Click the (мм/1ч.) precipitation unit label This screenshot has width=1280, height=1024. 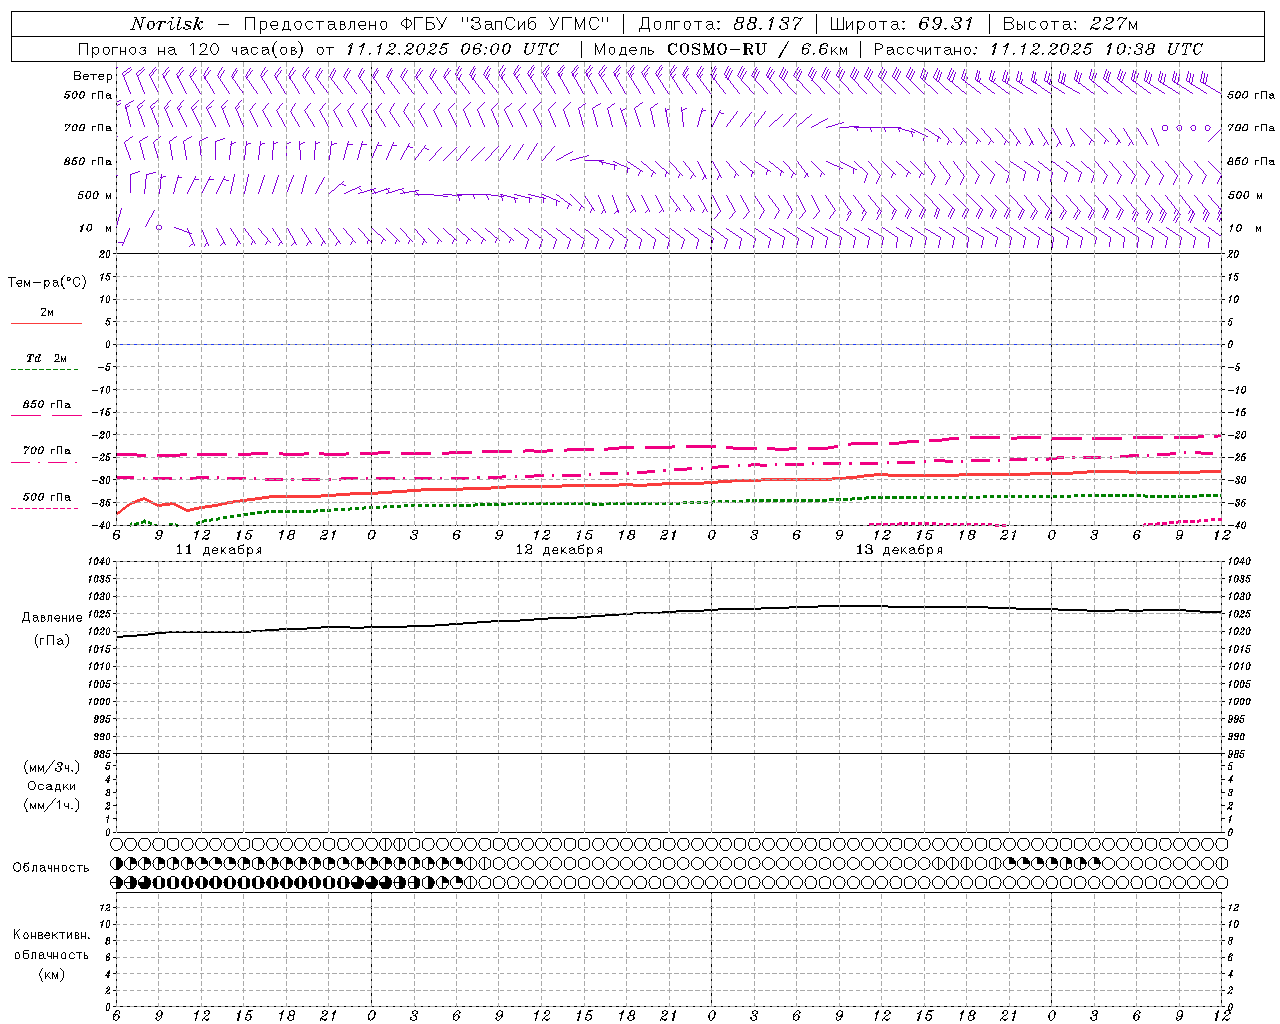(52, 805)
